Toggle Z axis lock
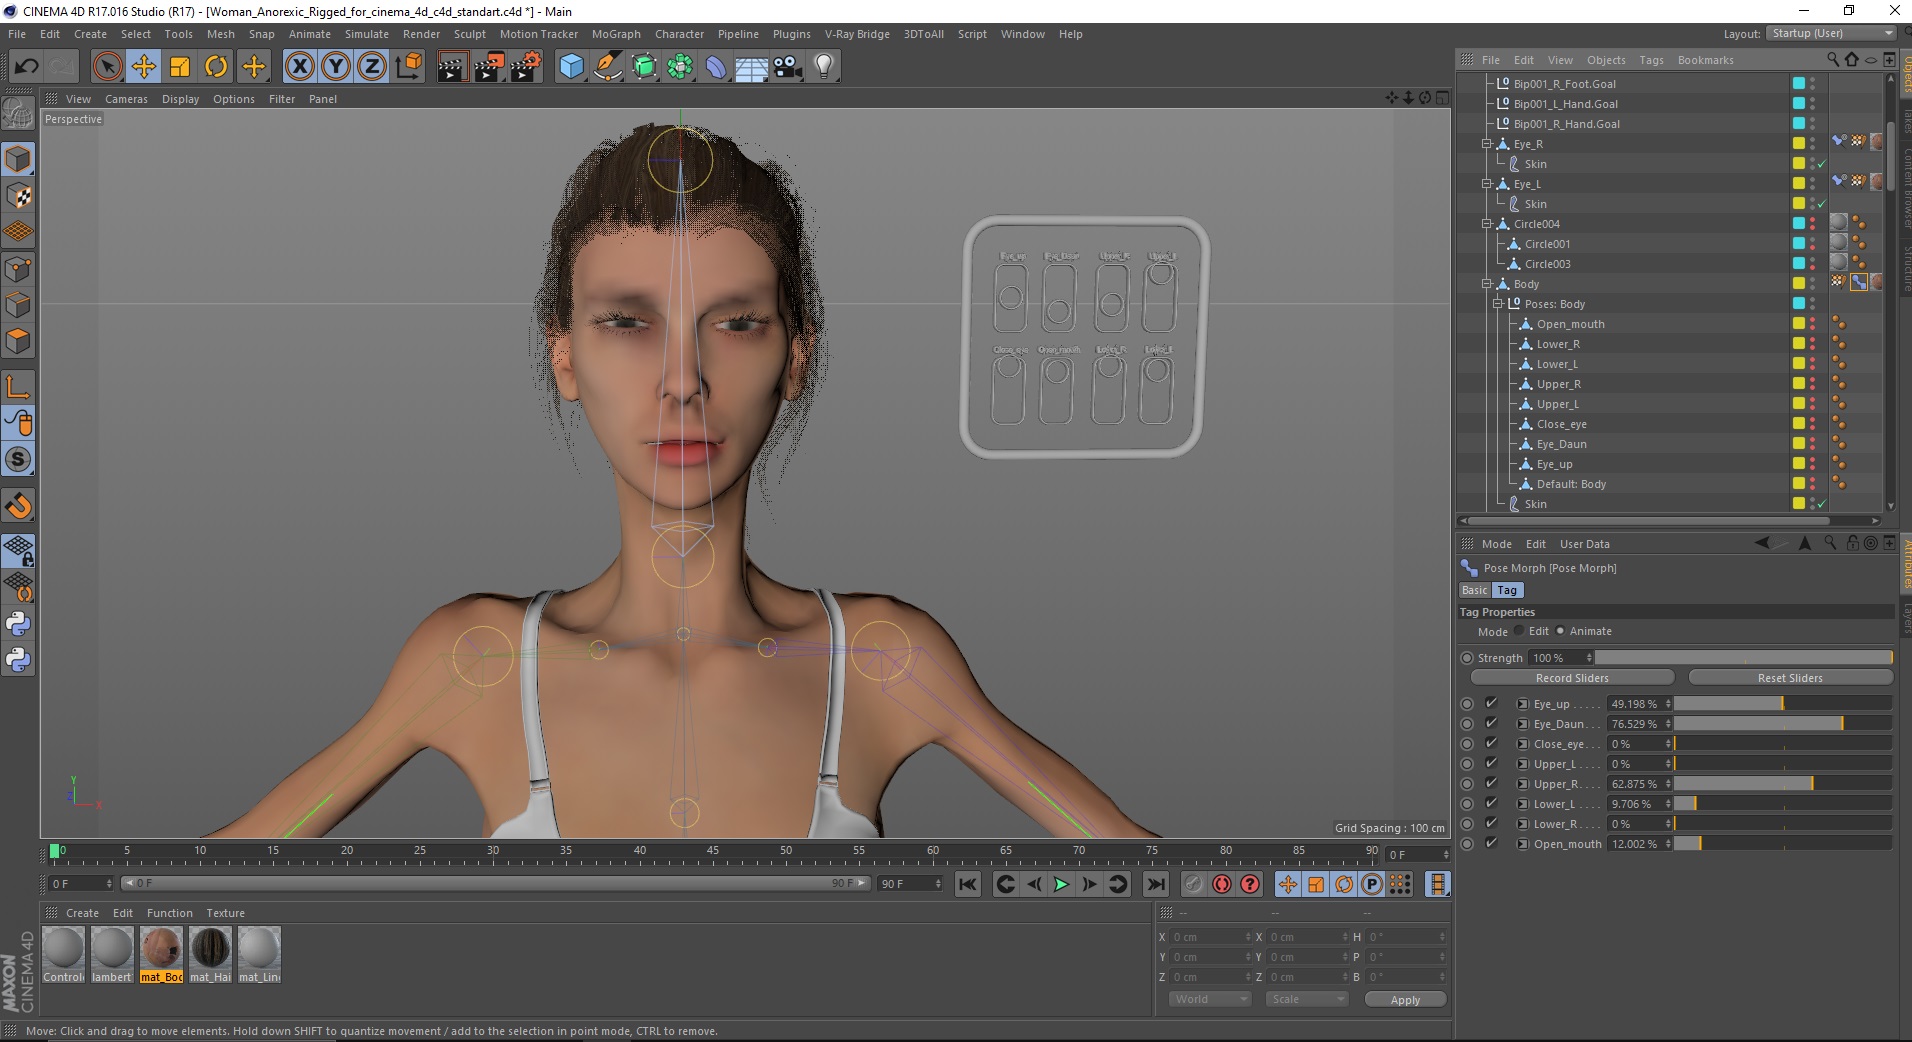Image resolution: width=1912 pixels, height=1042 pixels. tap(372, 67)
